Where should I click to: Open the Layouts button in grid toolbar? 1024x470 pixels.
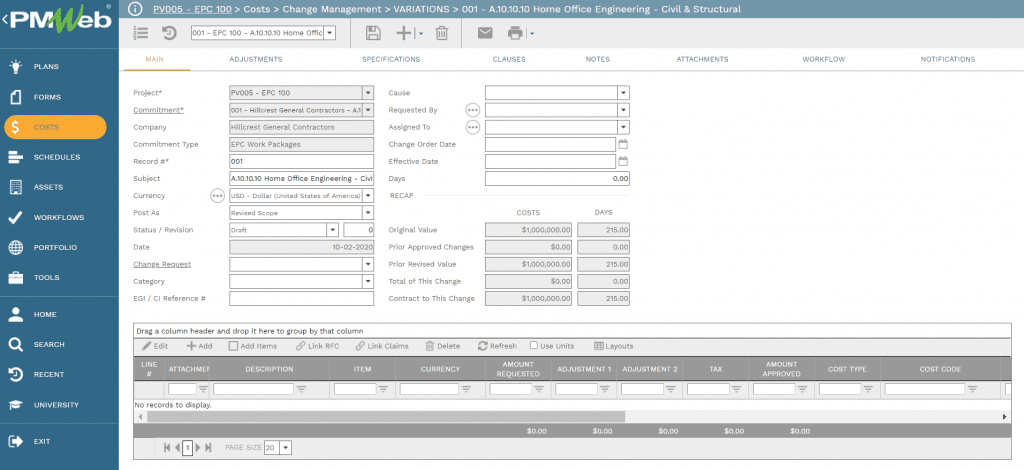coord(613,346)
